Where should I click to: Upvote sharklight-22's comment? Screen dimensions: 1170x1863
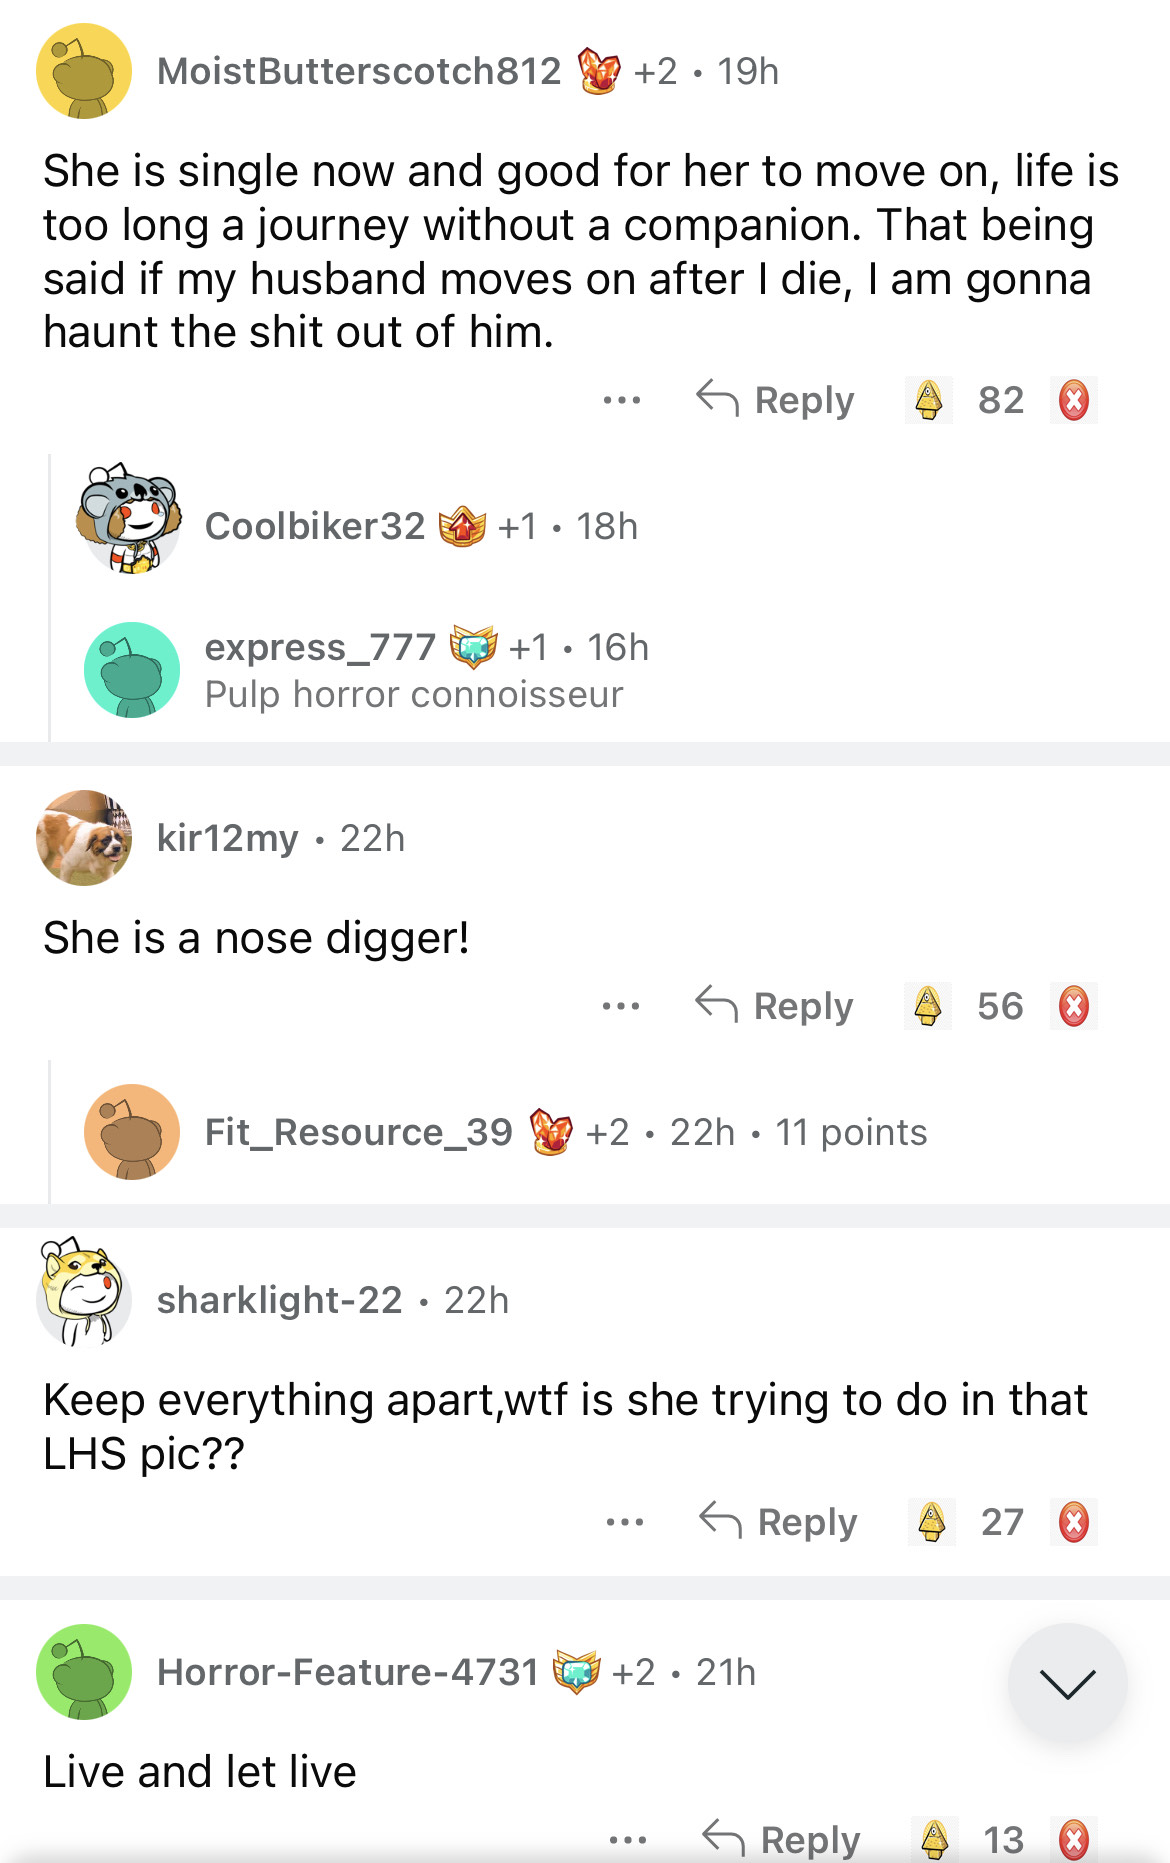point(932,1522)
